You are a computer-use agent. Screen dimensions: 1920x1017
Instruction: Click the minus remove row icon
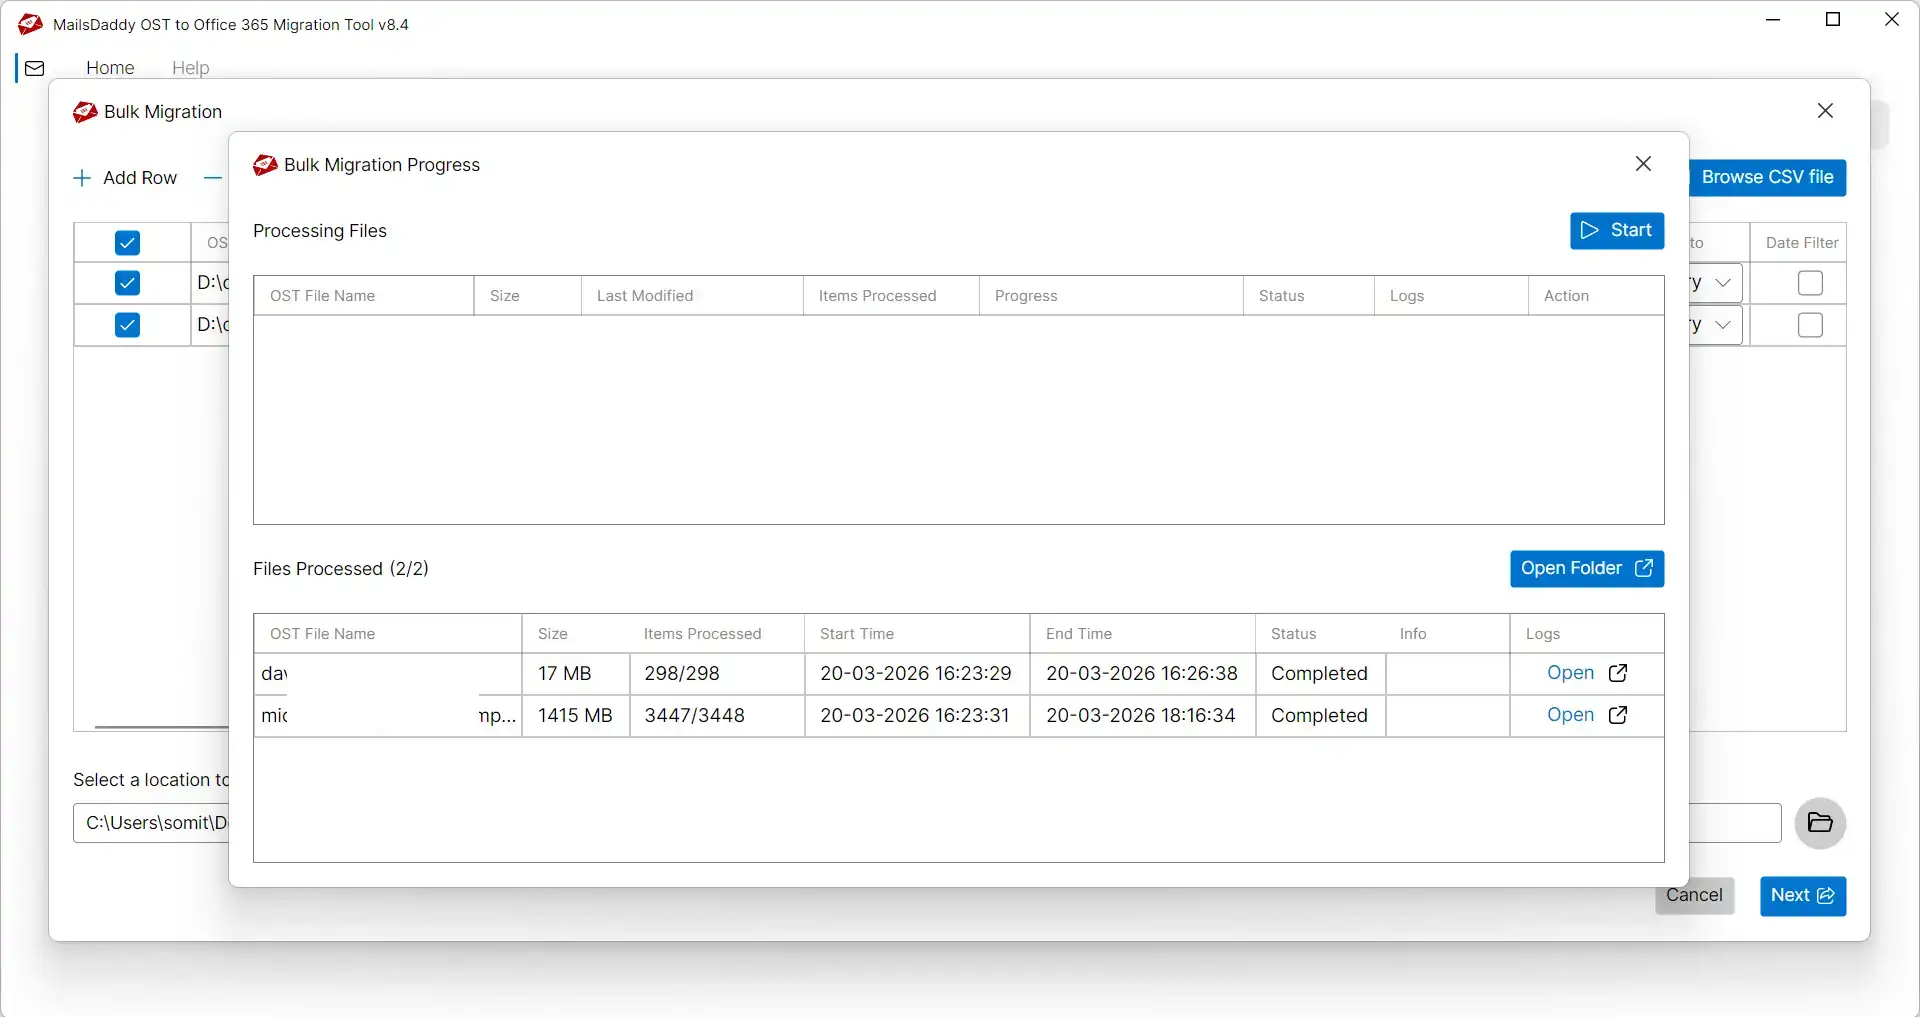(212, 178)
